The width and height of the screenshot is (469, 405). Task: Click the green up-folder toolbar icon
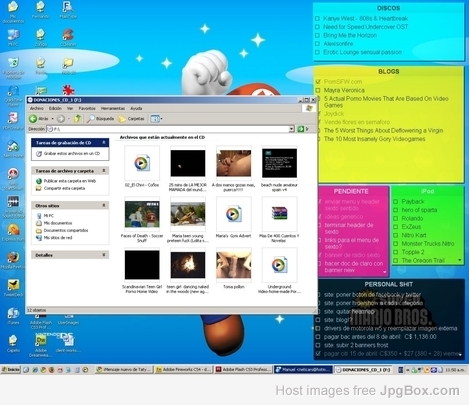point(78,119)
